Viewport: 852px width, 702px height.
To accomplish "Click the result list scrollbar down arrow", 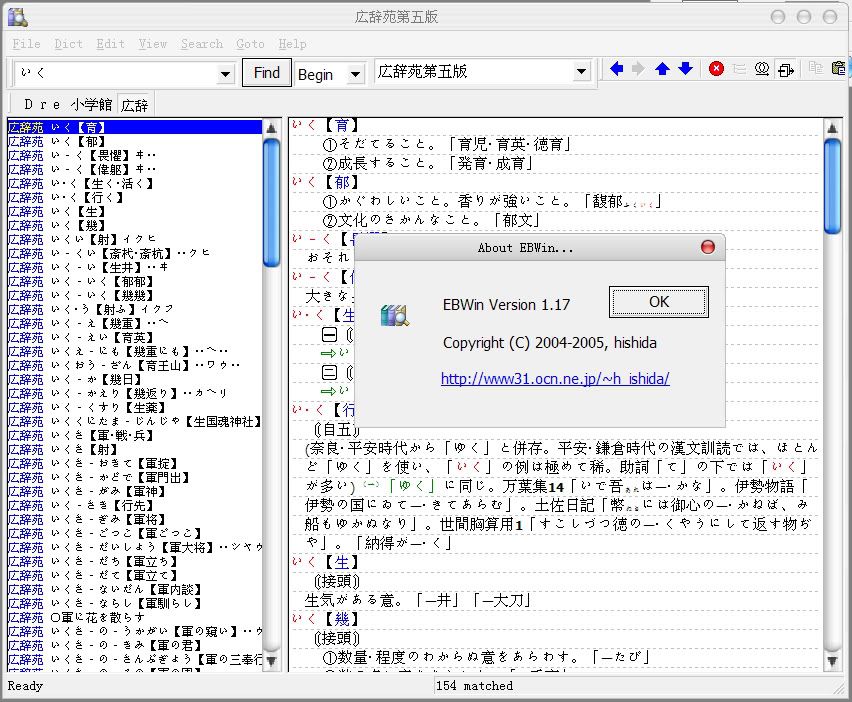I will point(271,661).
